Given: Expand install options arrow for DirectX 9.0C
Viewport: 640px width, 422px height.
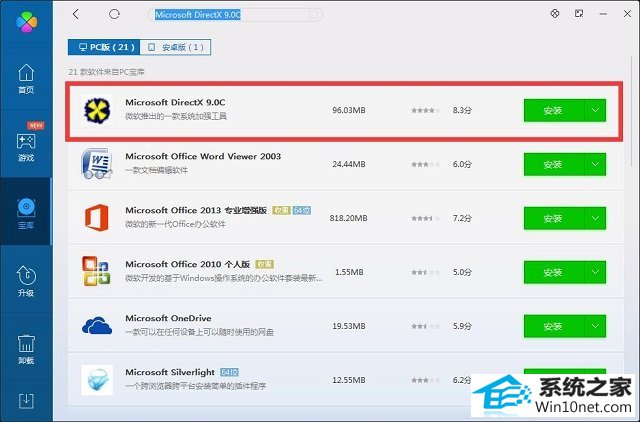Looking at the screenshot, I should click(595, 111).
